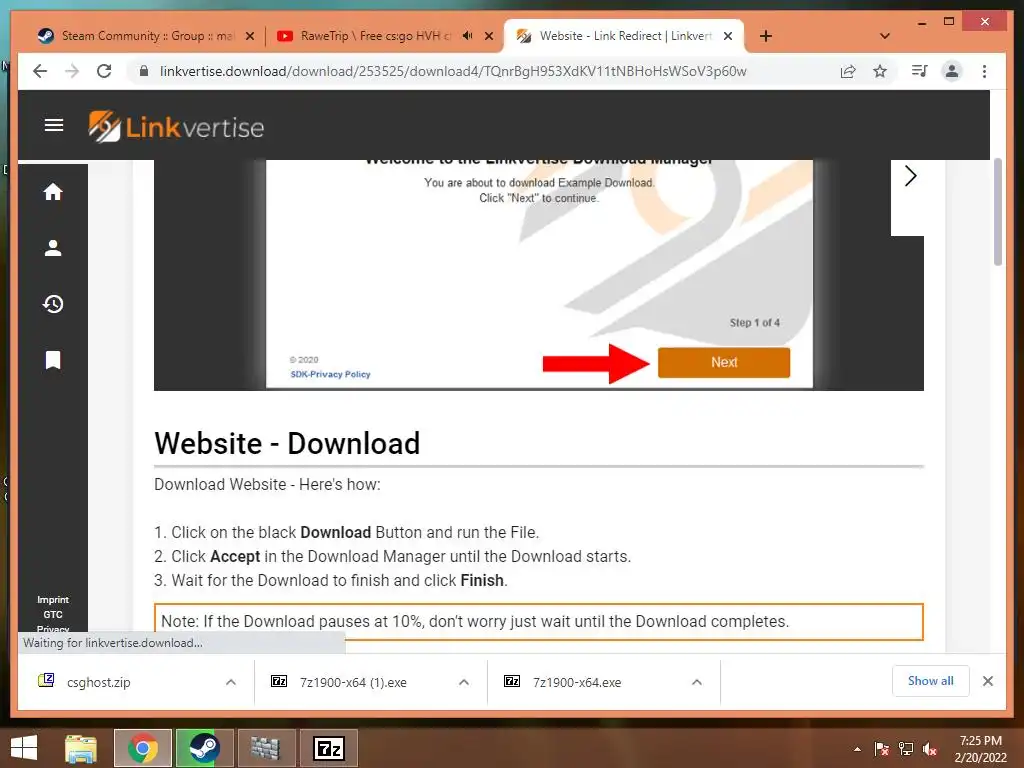Open the firewall brick-wall taskbar app

point(266,748)
